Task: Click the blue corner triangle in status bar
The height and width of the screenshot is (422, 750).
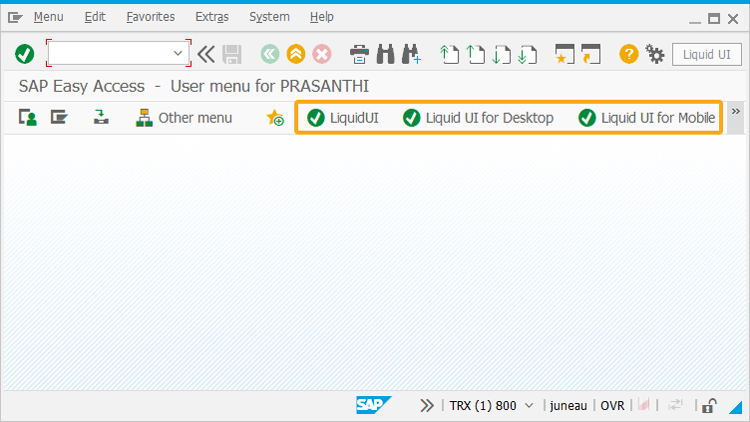Action: pos(736,407)
